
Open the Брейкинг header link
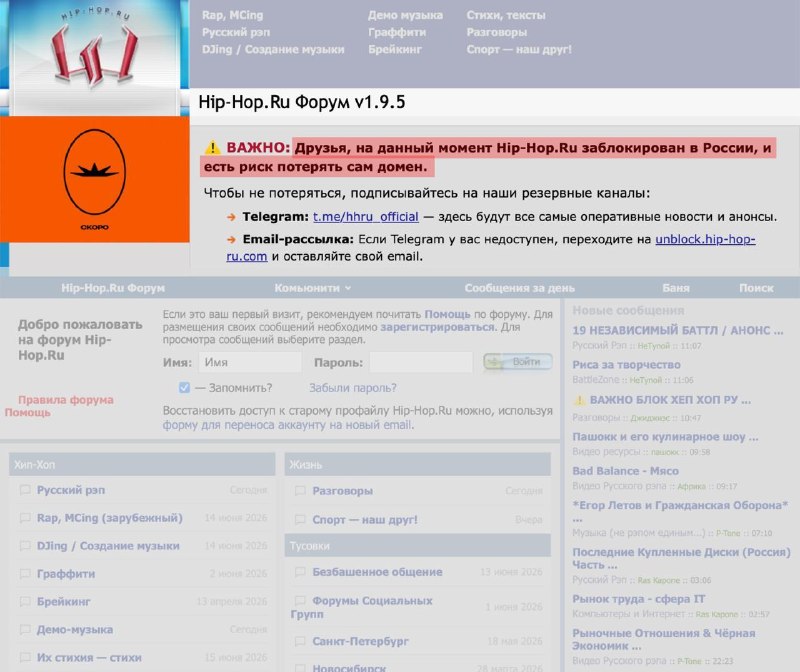coord(395,49)
